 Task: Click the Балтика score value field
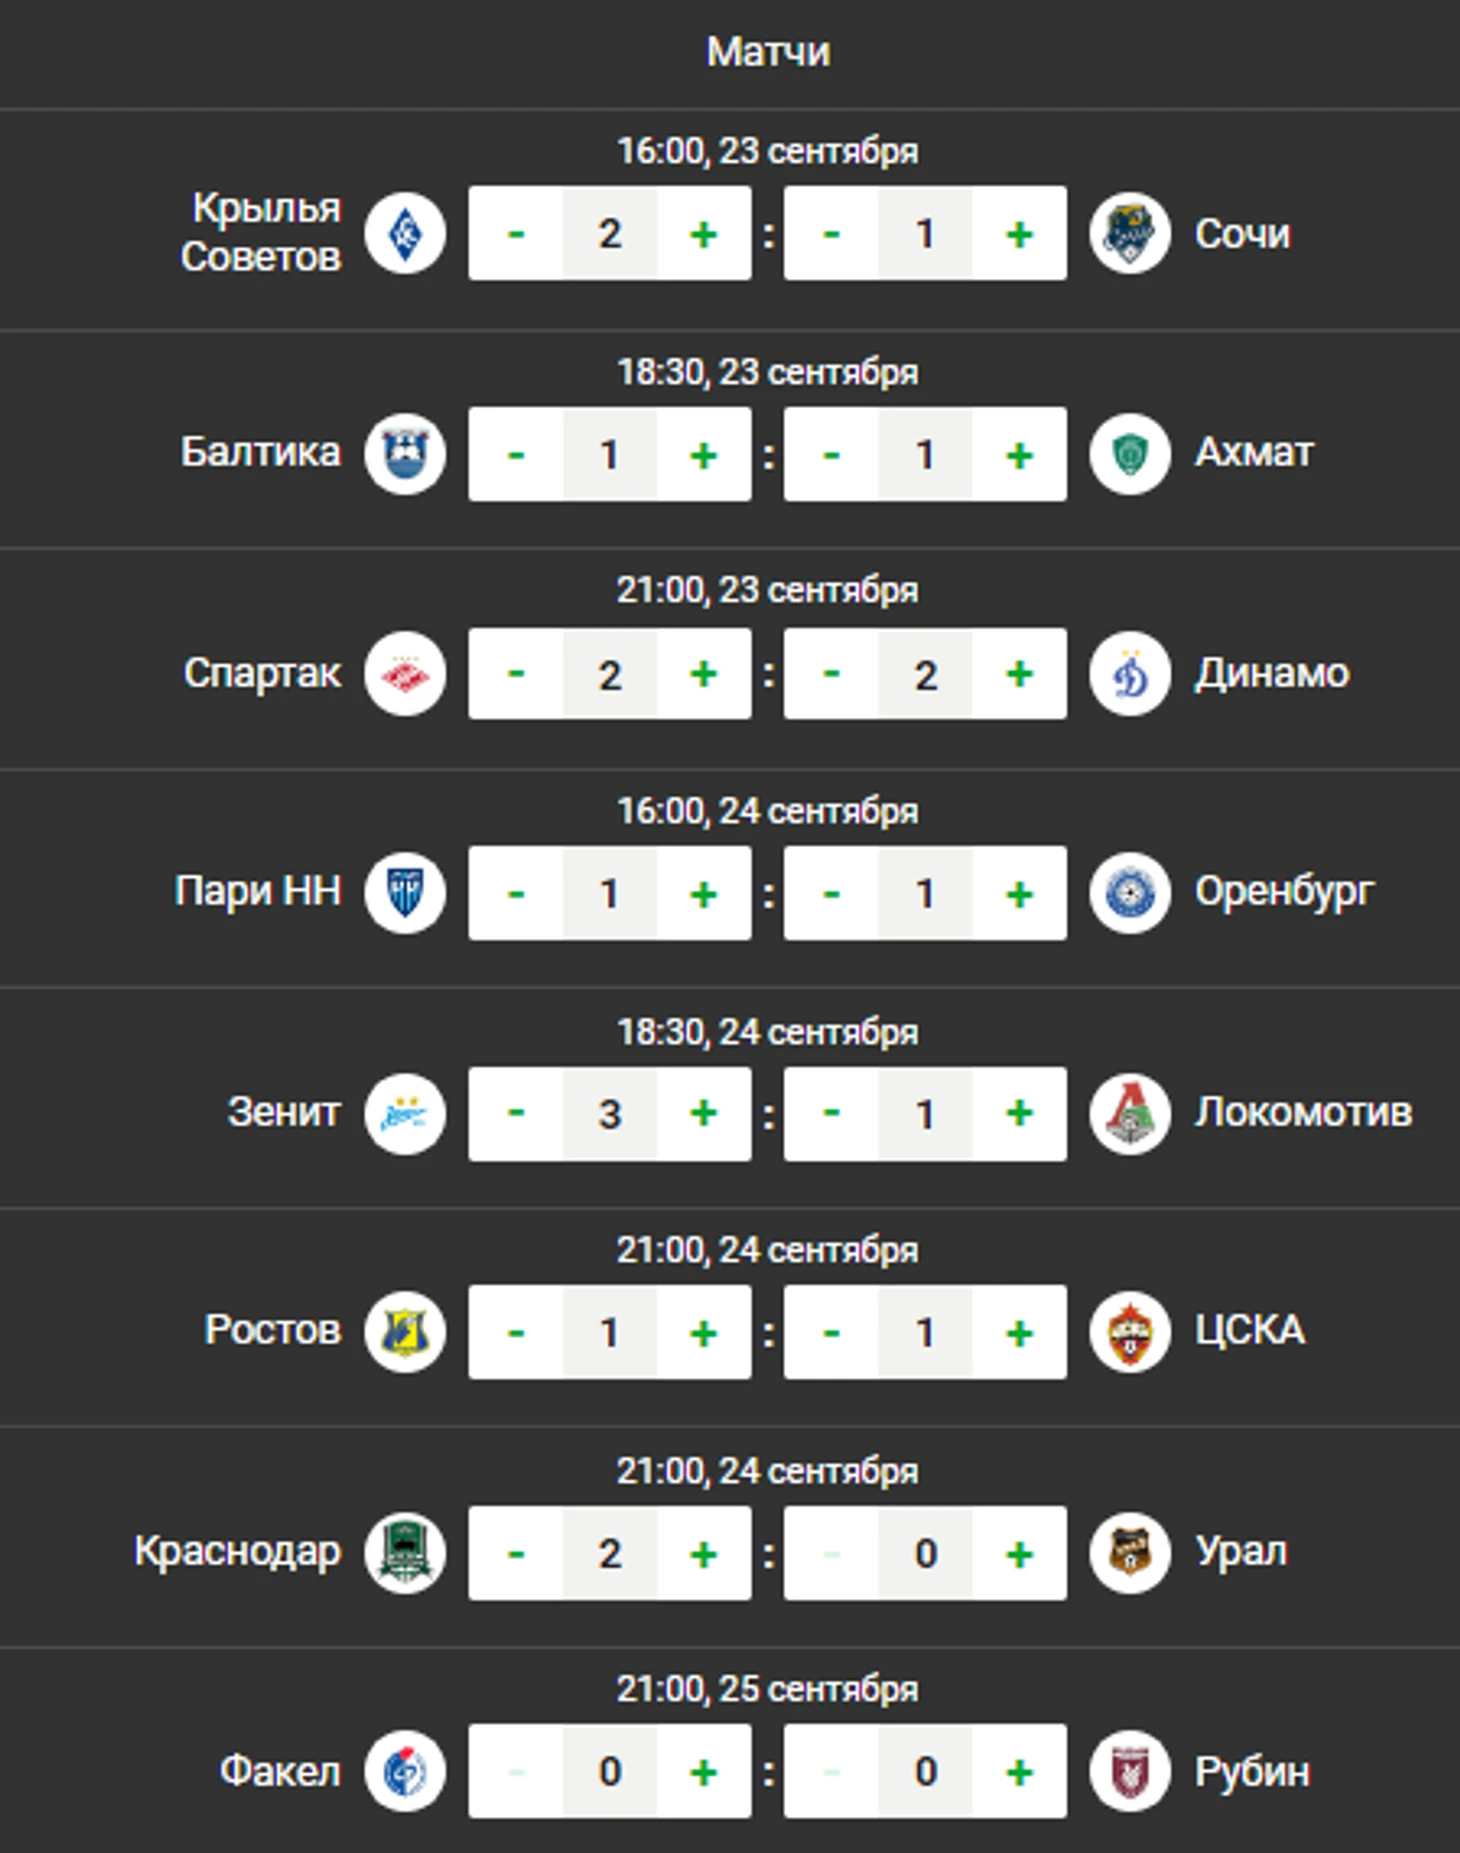(x=610, y=454)
